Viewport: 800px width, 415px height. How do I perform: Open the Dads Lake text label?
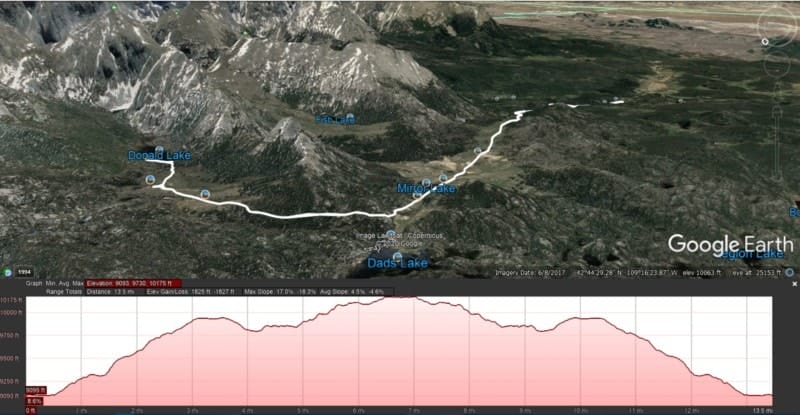(x=397, y=263)
